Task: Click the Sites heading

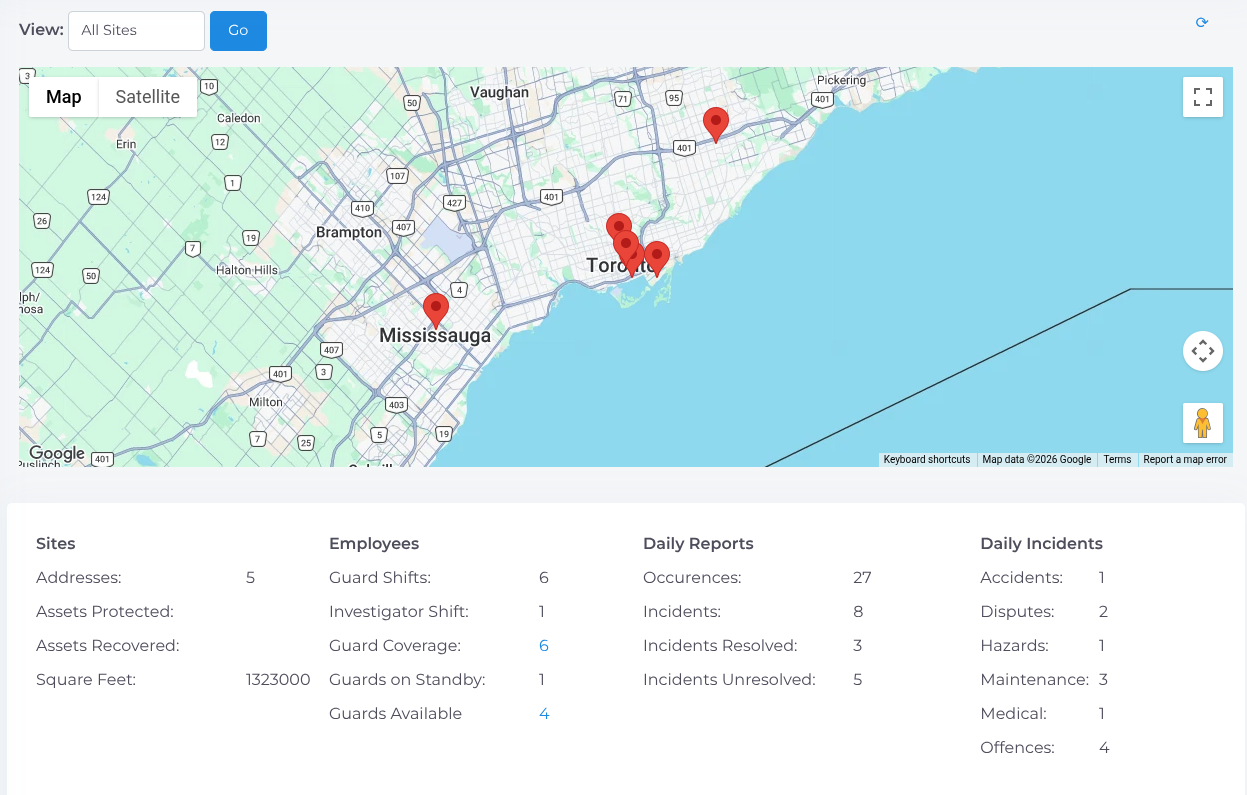Action: click(56, 544)
